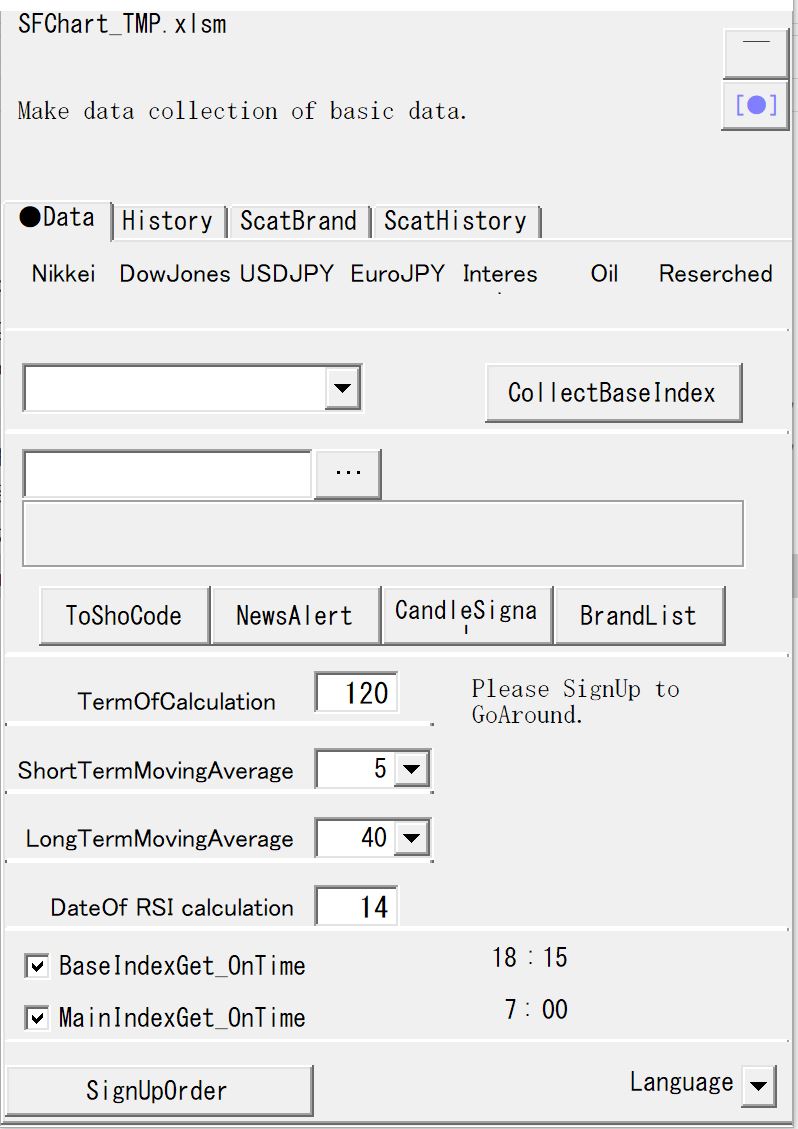The image size is (798, 1129).
Task: Toggle BaseIndexGet_OnTime checkbox
Action: 37,966
